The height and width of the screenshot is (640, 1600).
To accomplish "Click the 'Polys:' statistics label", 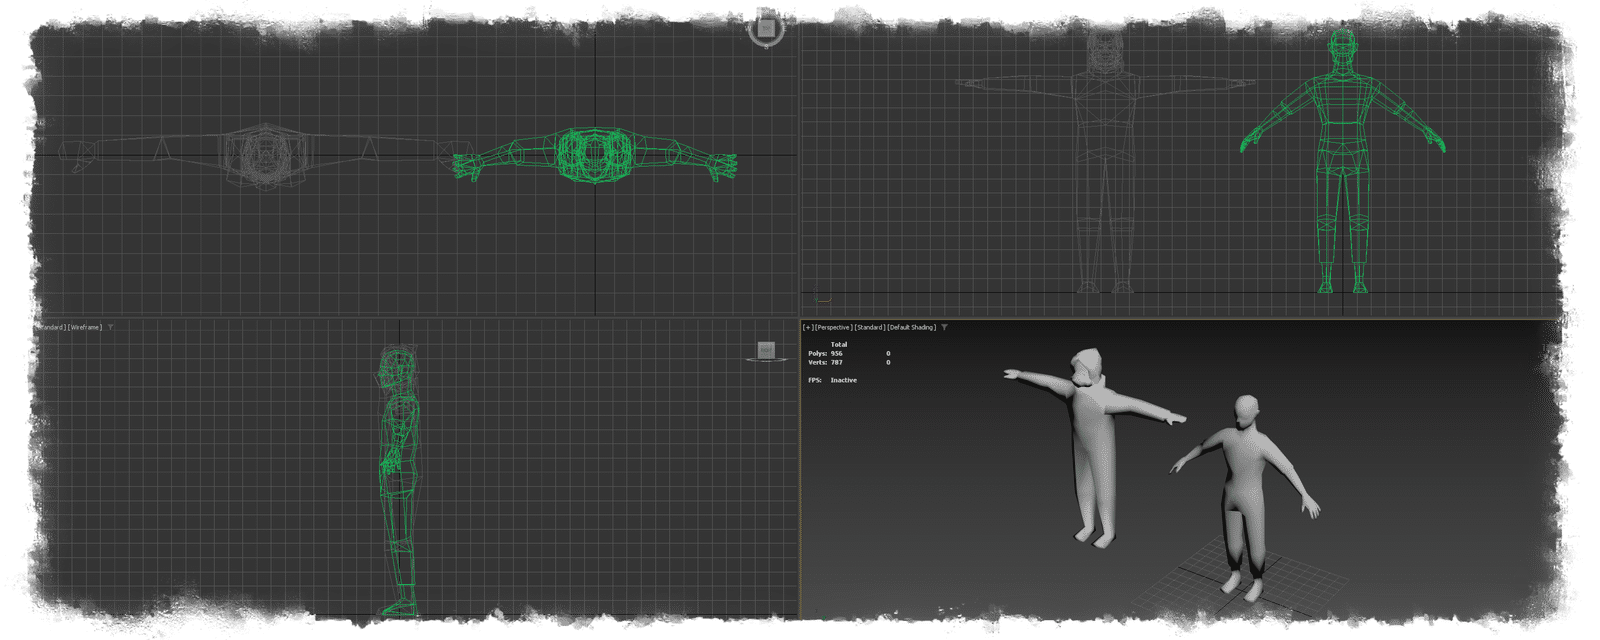I will (817, 353).
